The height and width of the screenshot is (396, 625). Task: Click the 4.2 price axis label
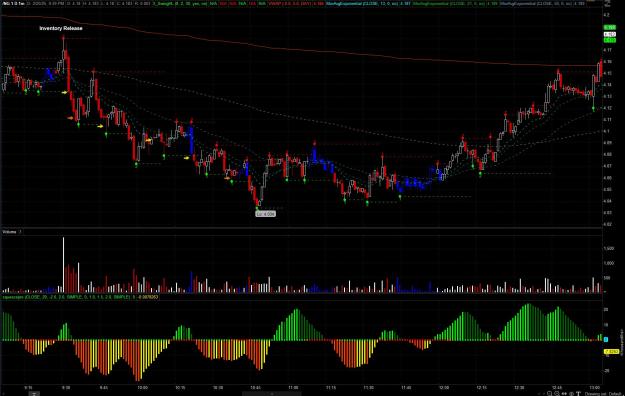(x=606, y=15)
